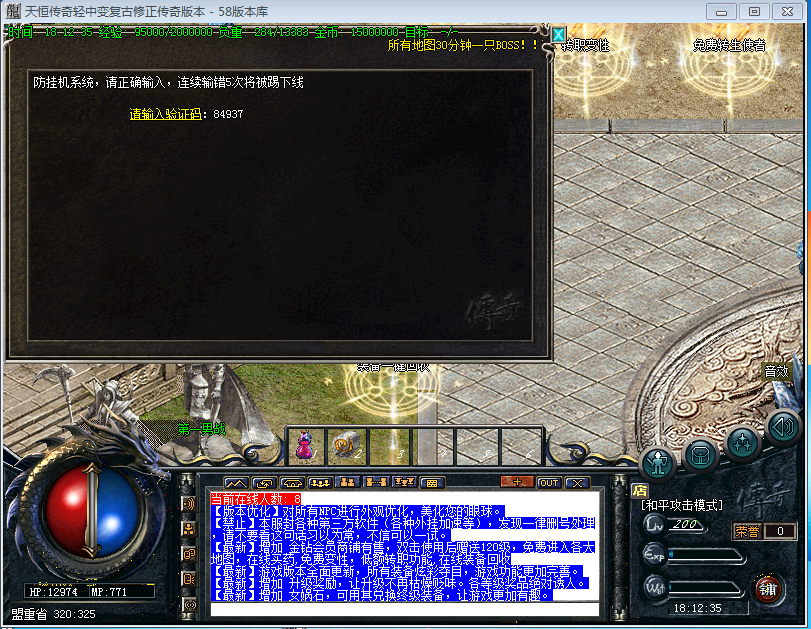Click the yellow 店 store icon

click(640, 490)
